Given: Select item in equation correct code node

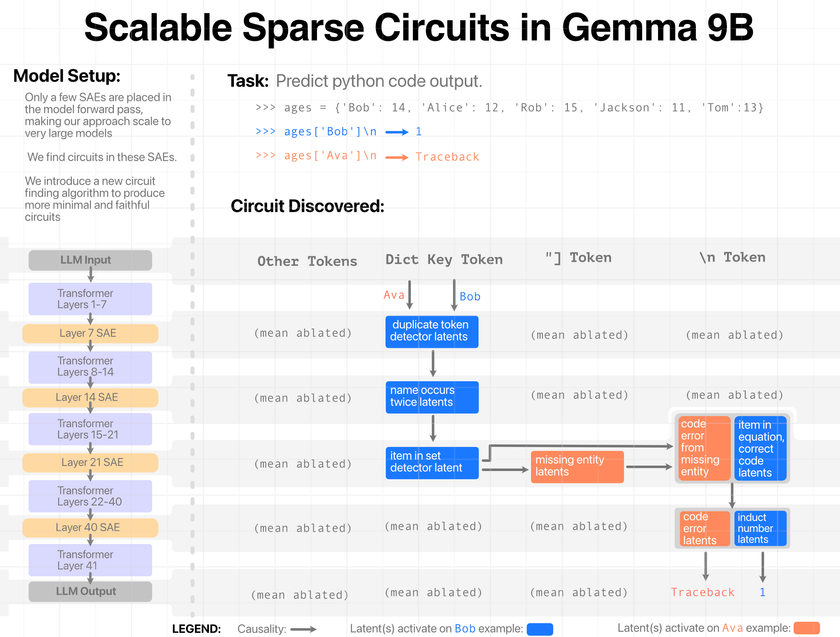Looking at the screenshot, I should coord(761,448).
